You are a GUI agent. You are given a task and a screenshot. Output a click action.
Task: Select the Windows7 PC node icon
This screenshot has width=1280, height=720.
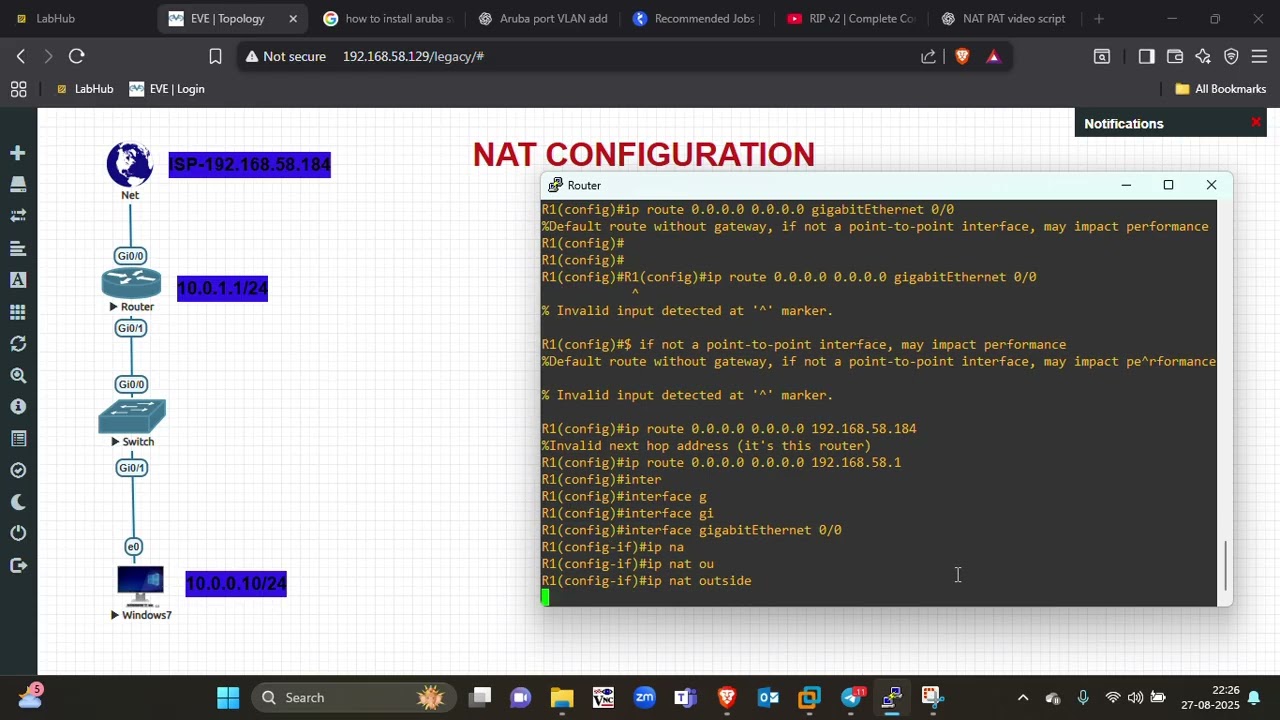pyautogui.click(x=140, y=586)
